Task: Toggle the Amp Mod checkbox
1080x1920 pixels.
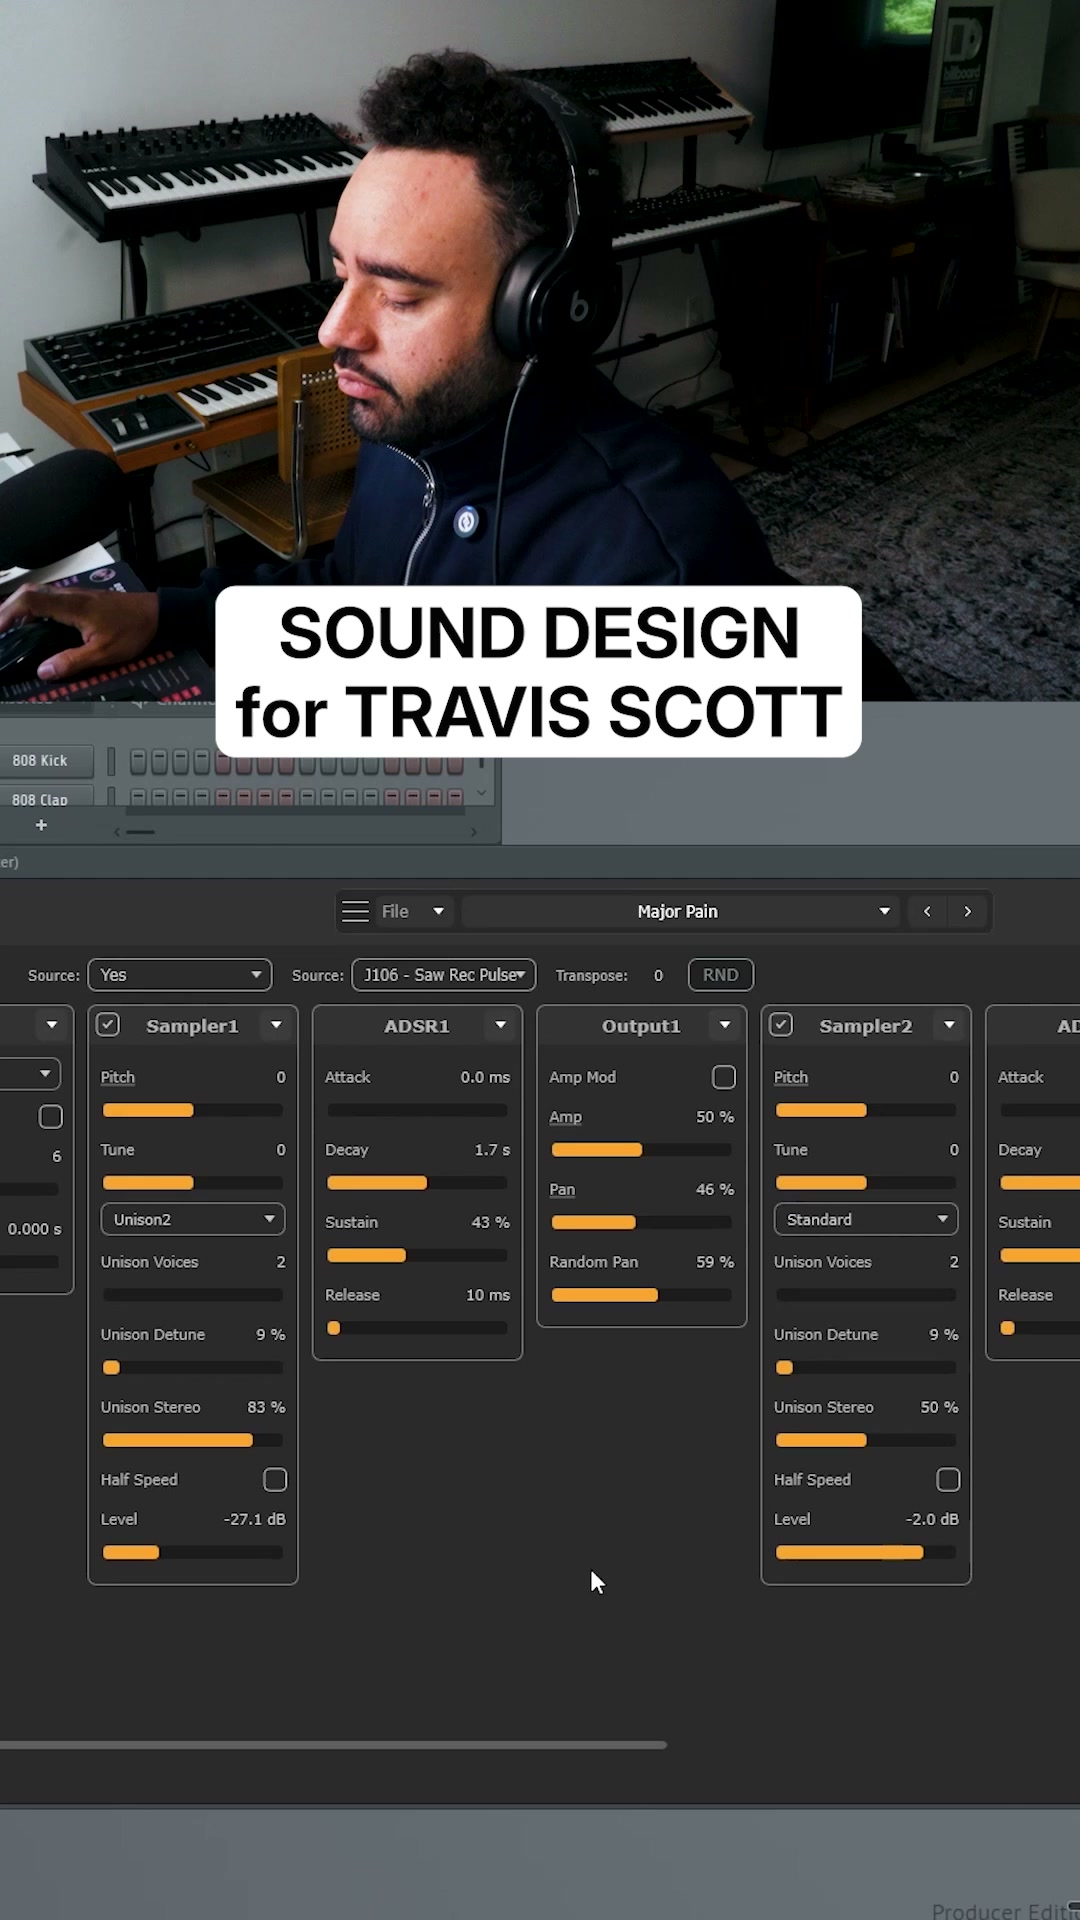Action: [724, 1077]
